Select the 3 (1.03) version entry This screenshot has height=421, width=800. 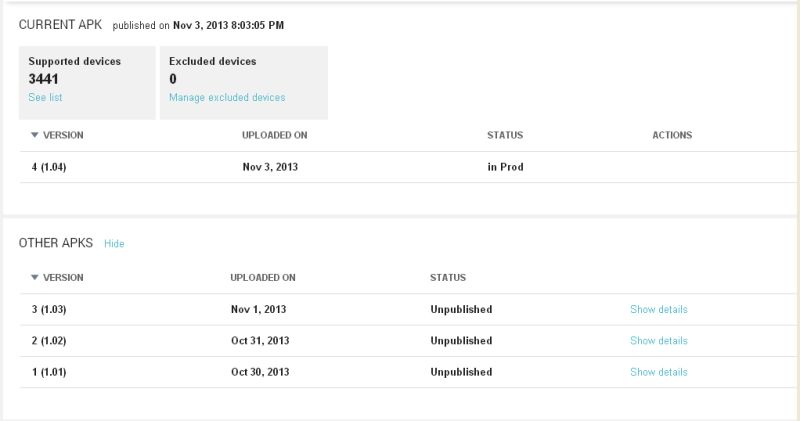pos(49,309)
